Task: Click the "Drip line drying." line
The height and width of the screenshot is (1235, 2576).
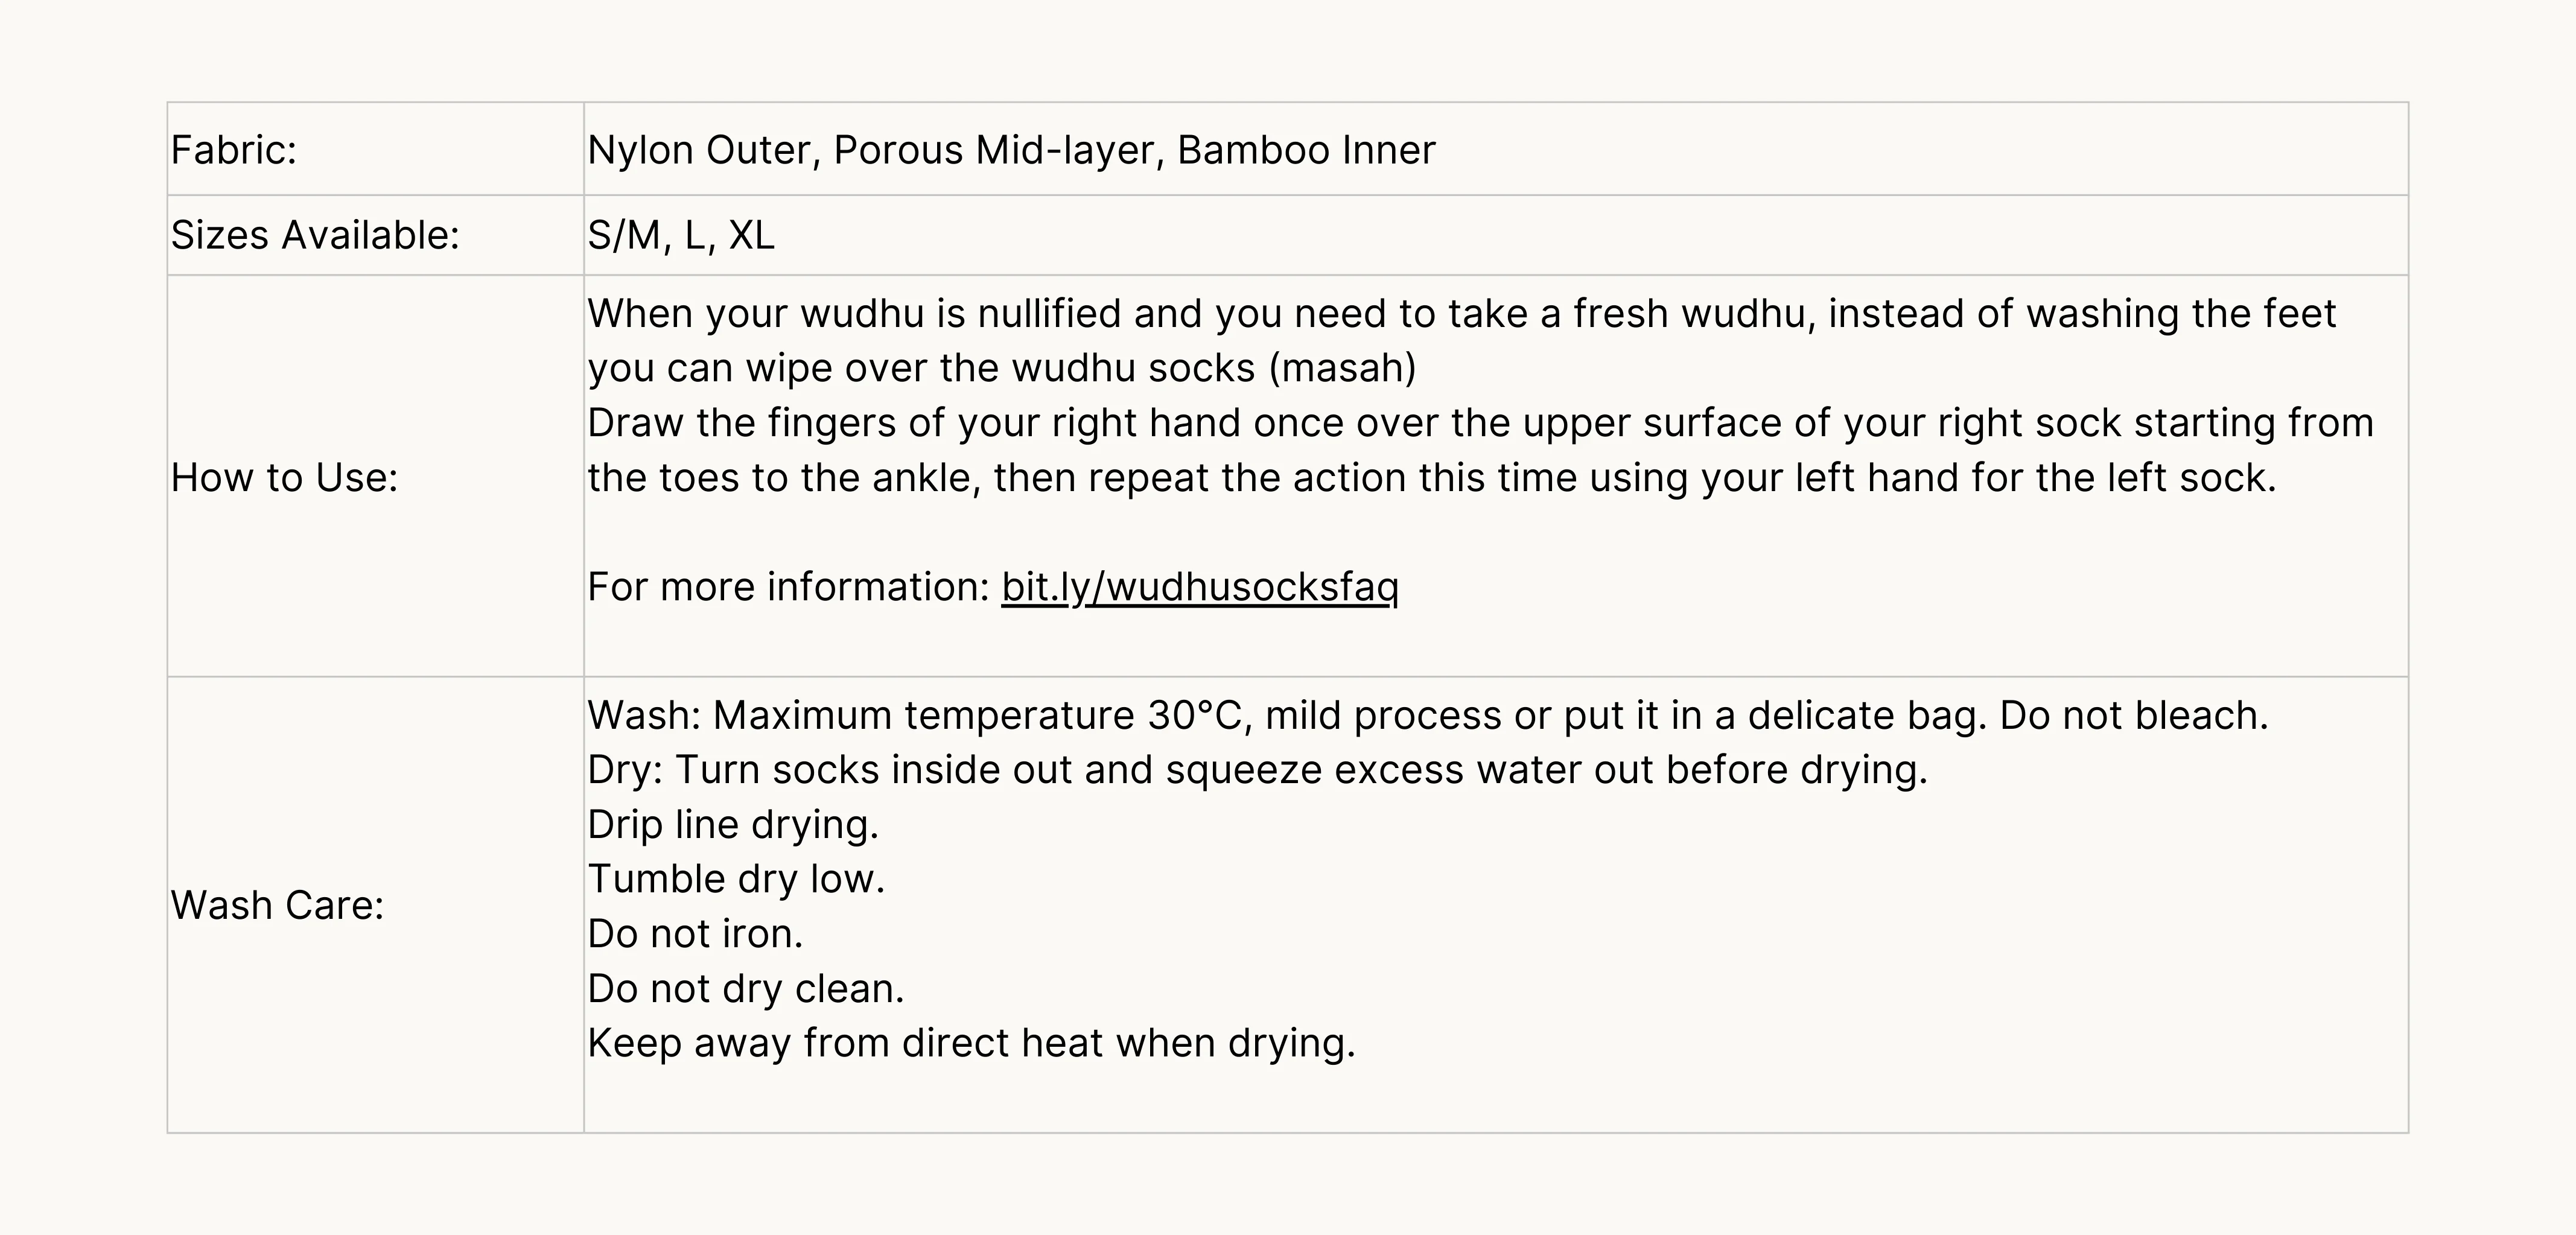Action: click(x=733, y=825)
